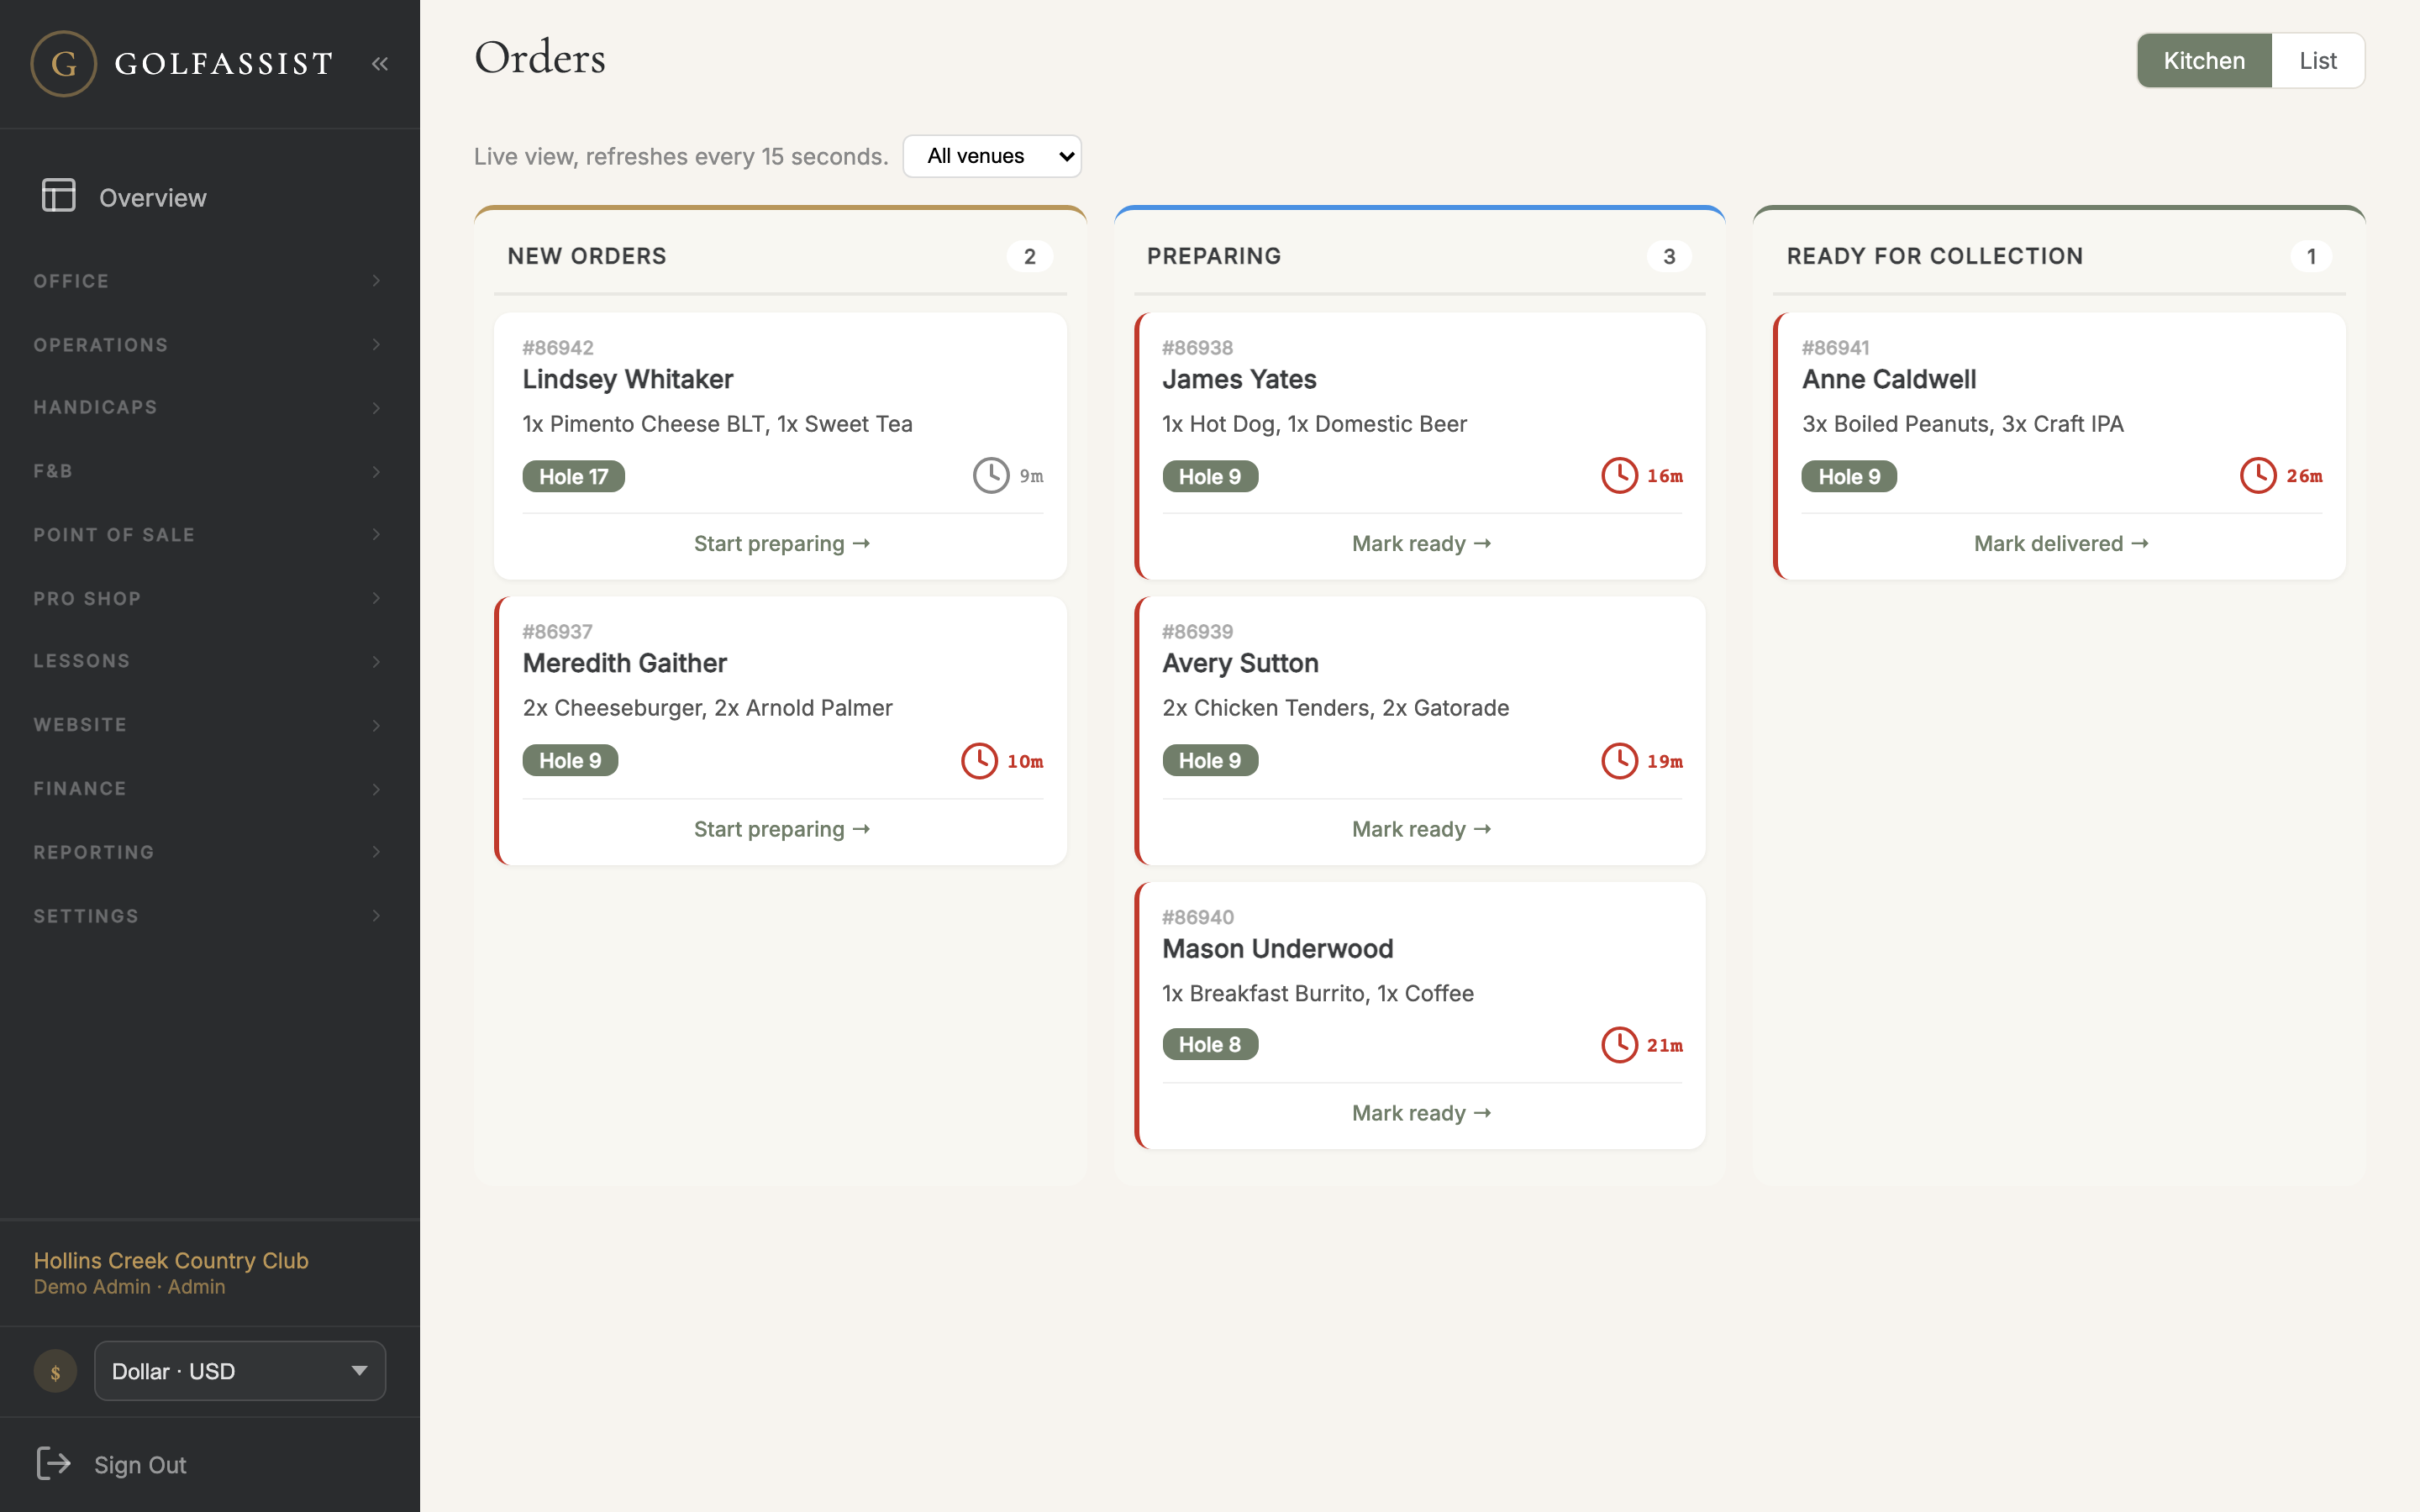Open the Finance menu section
2420x1512 pixels.
pyautogui.click(x=209, y=789)
